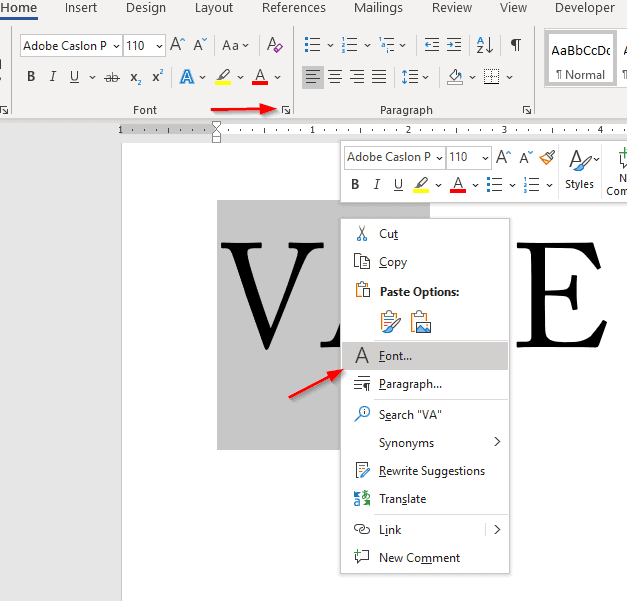Switch to the References ribbon tab
The width and height of the screenshot is (627, 601).
click(294, 8)
